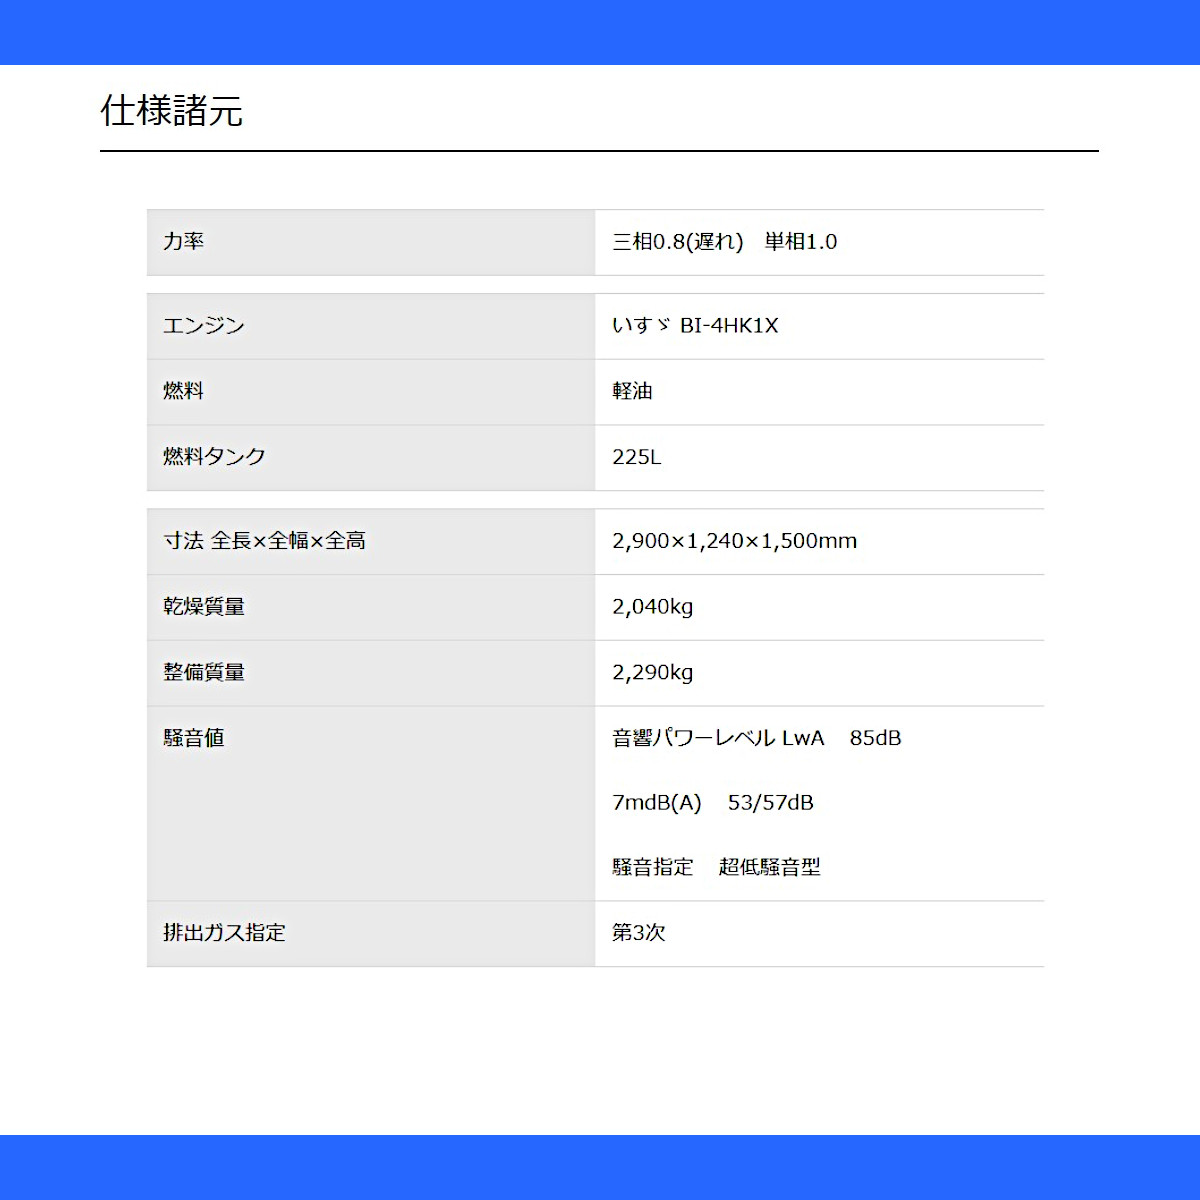
Task: Select the 騒音値 label cell
Action: (x=371, y=804)
